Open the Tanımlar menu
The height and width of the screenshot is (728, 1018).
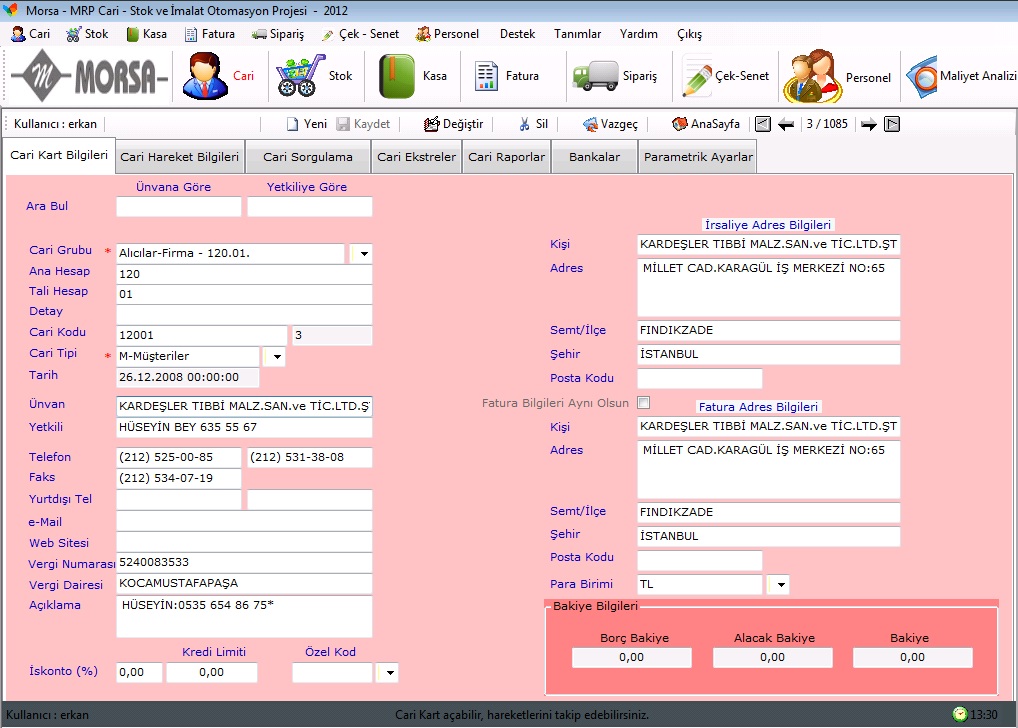577,34
